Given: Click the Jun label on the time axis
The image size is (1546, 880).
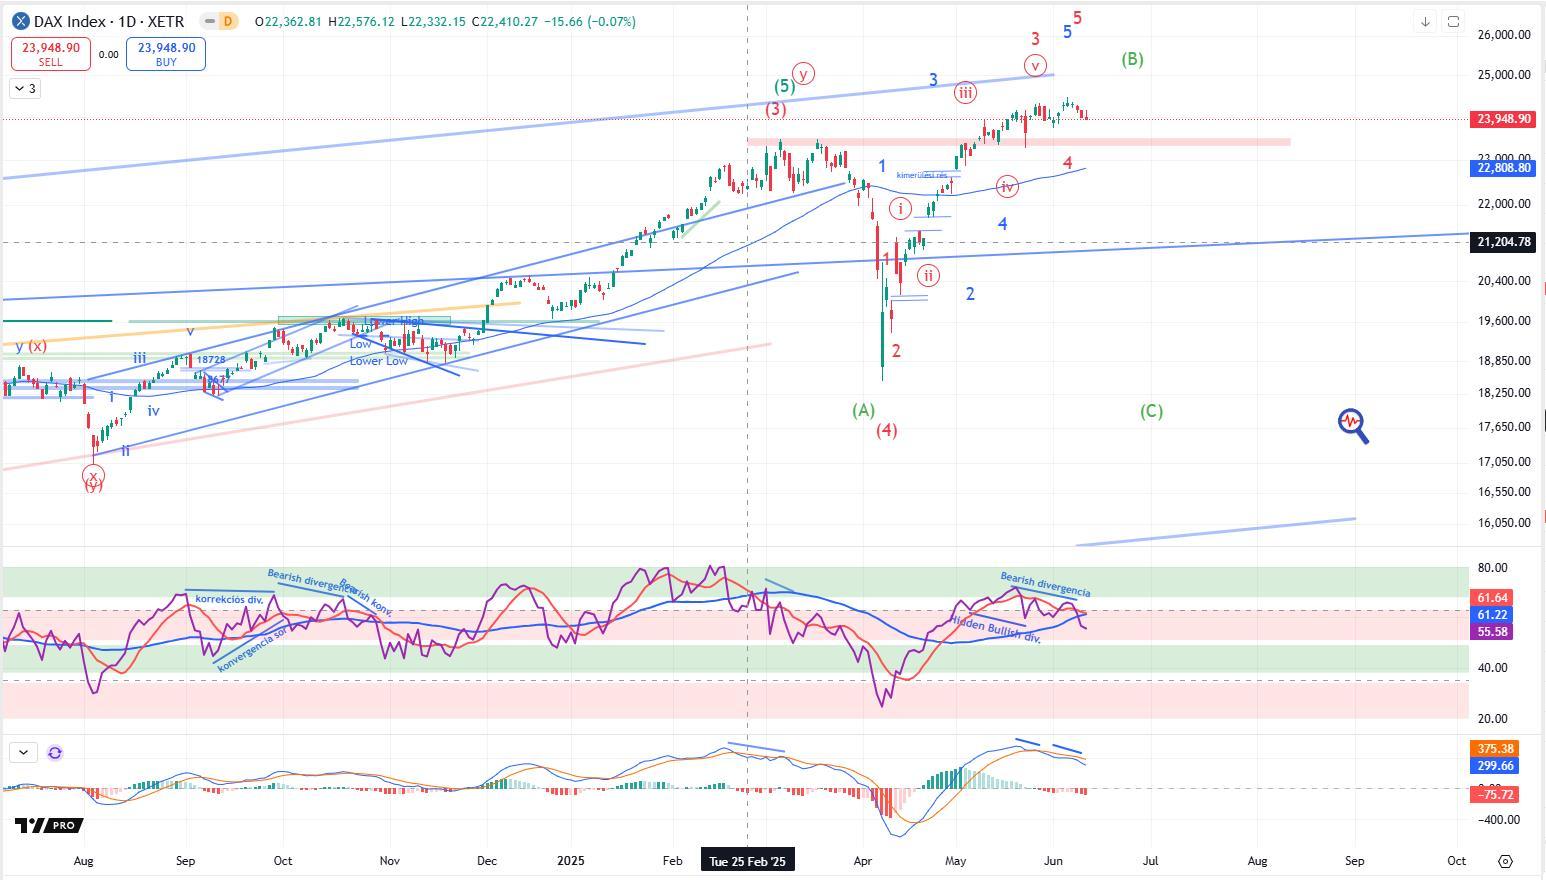Looking at the screenshot, I should tap(1053, 861).
